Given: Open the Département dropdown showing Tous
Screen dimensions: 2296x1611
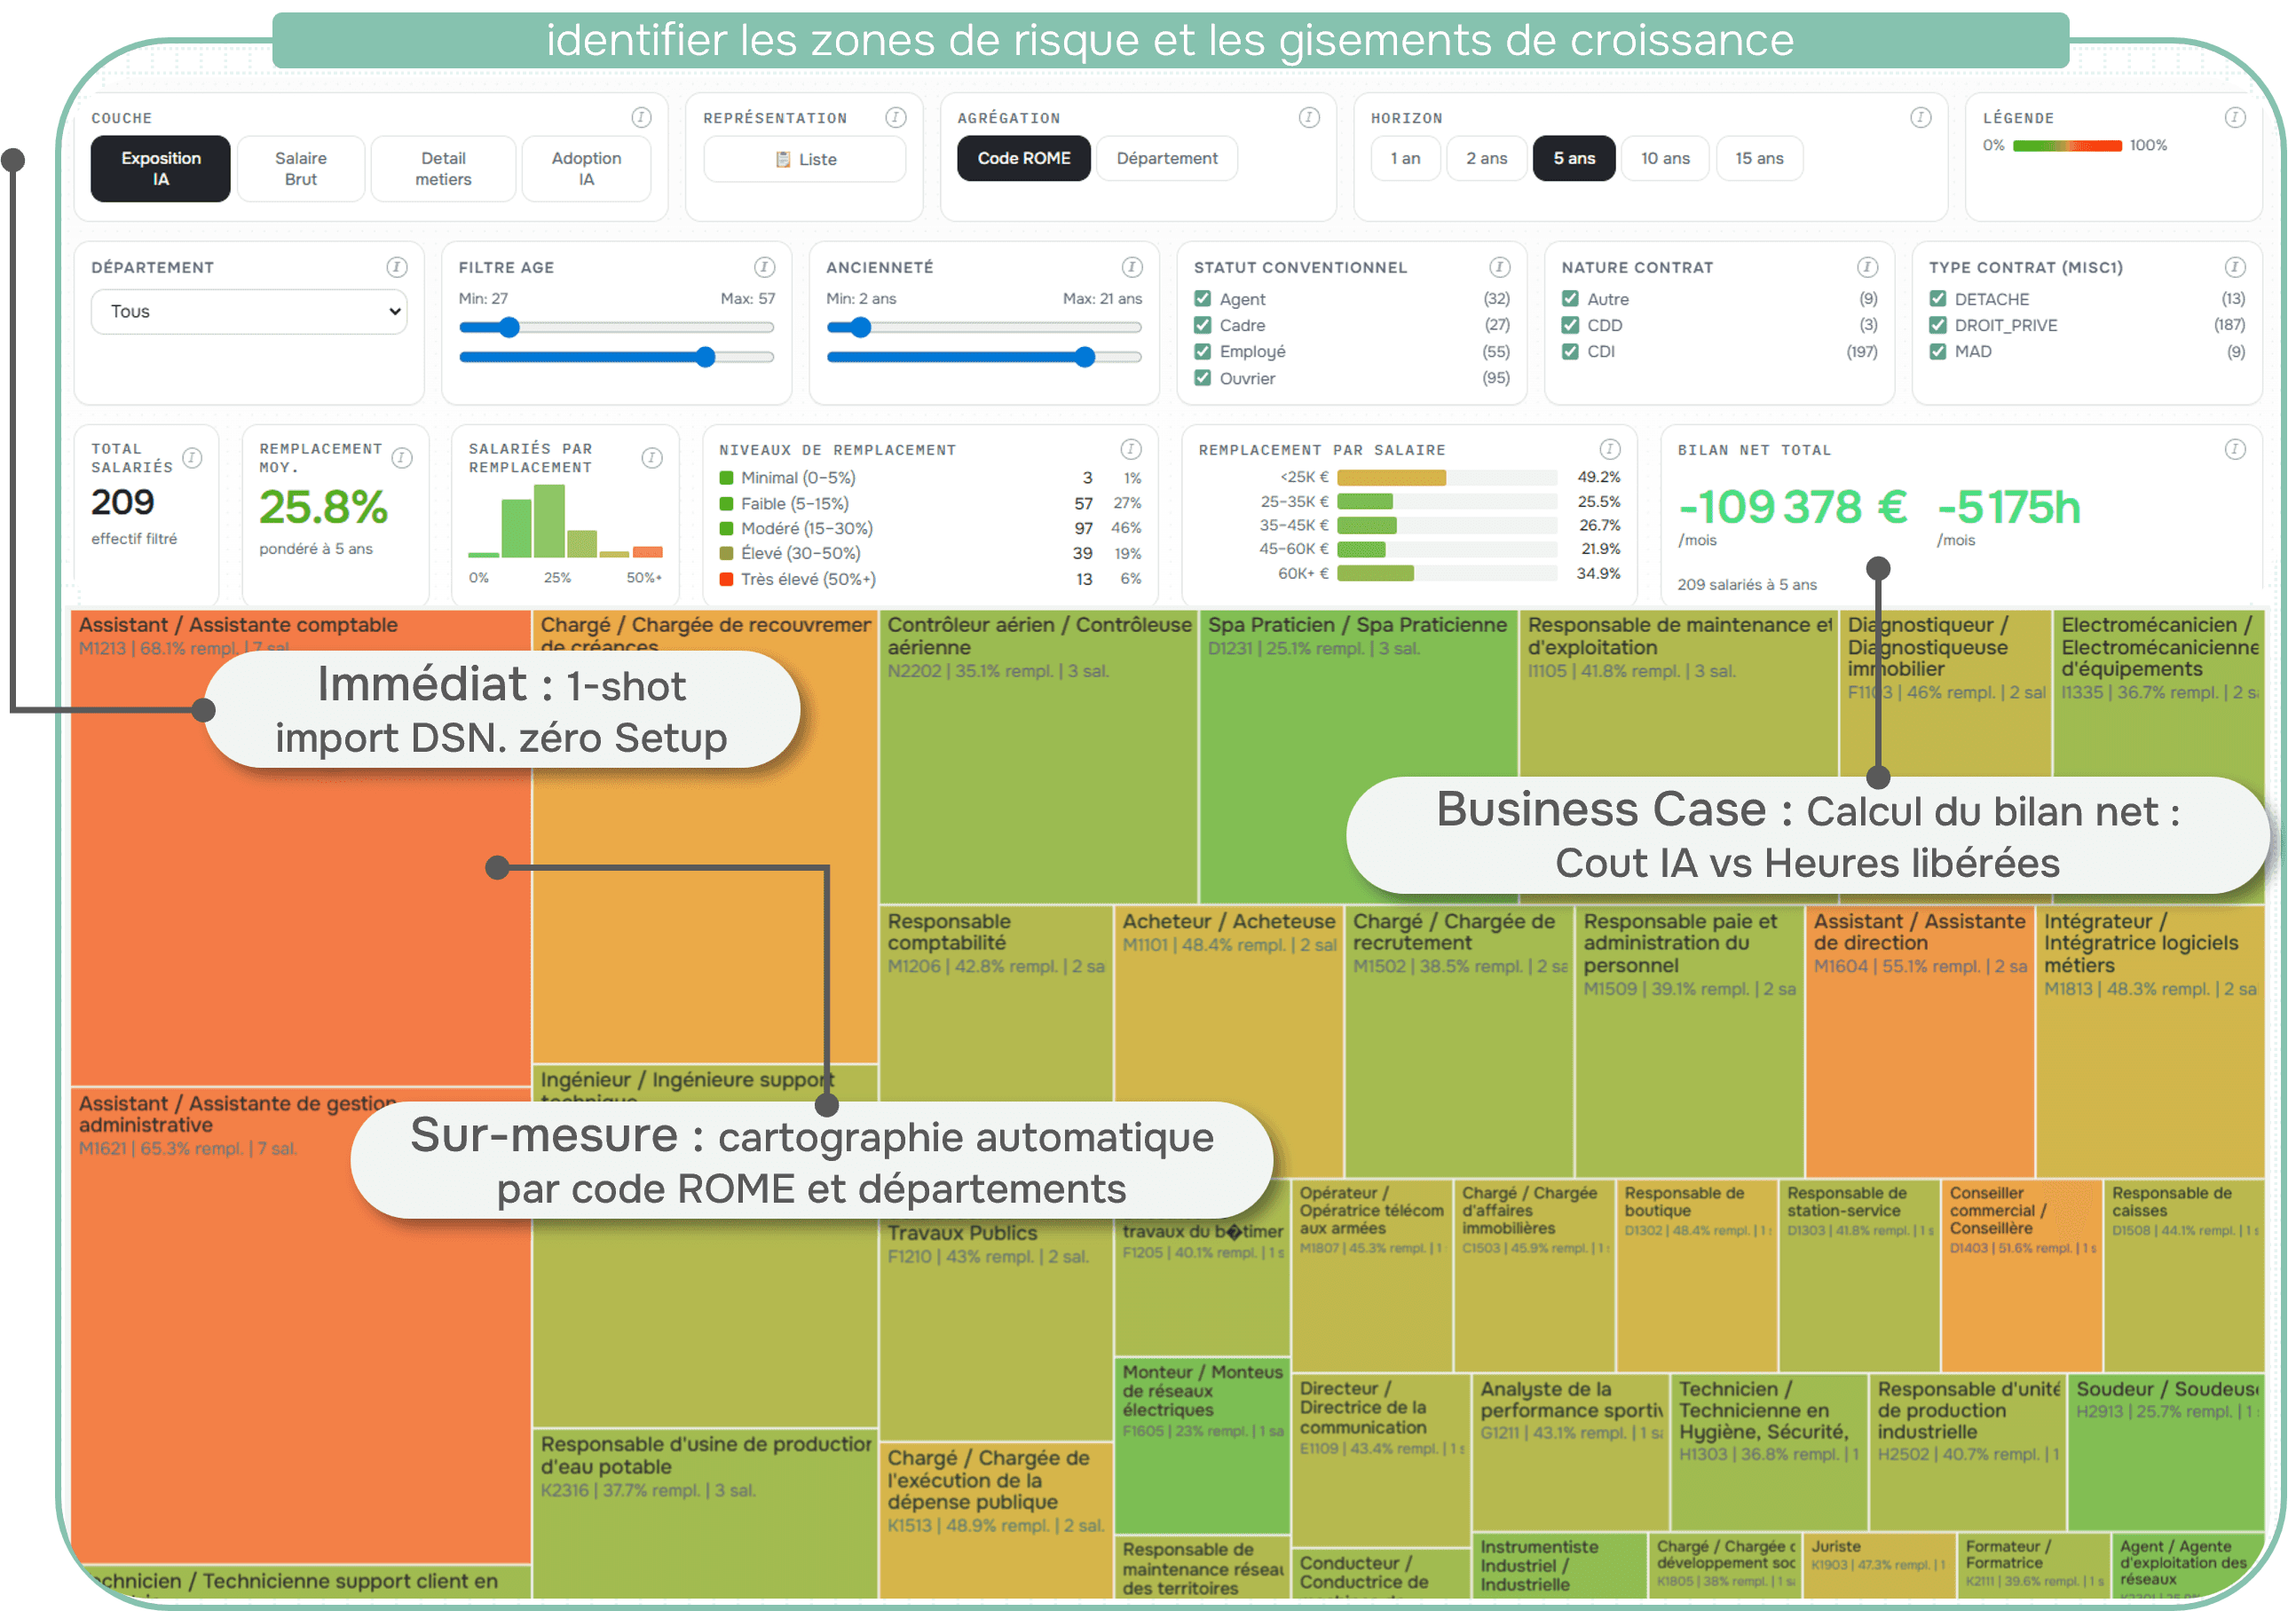Looking at the screenshot, I should pyautogui.click(x=249, y=312).
